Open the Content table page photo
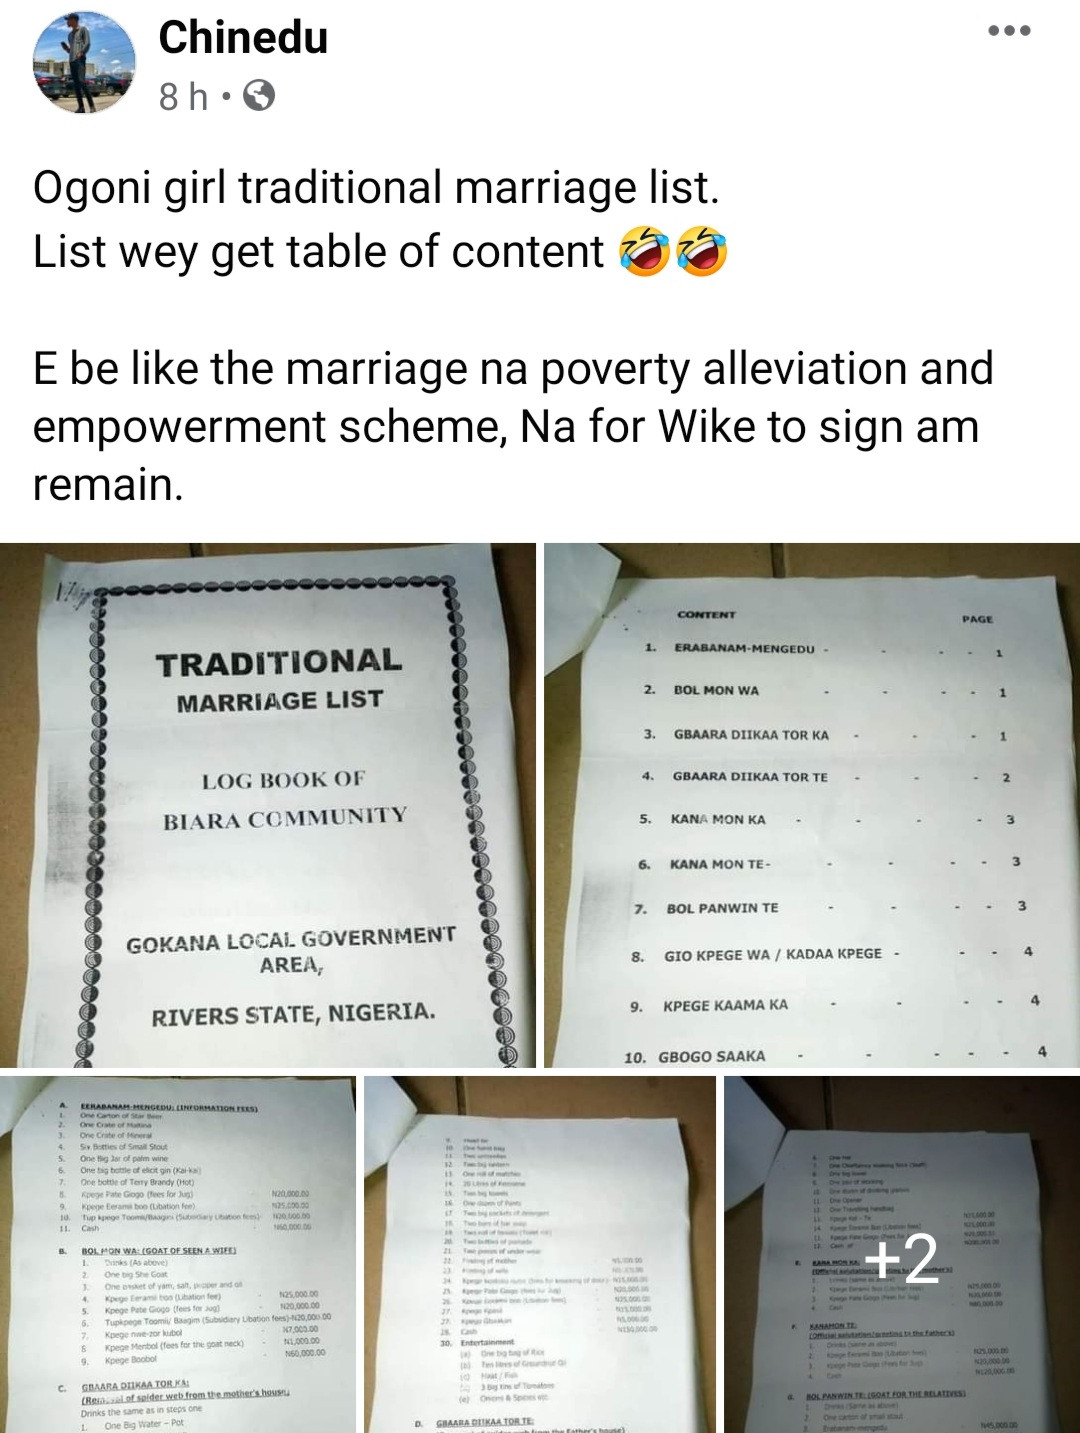The height and width of the screenshot is (1433, 1080). (x=812, y=805)
